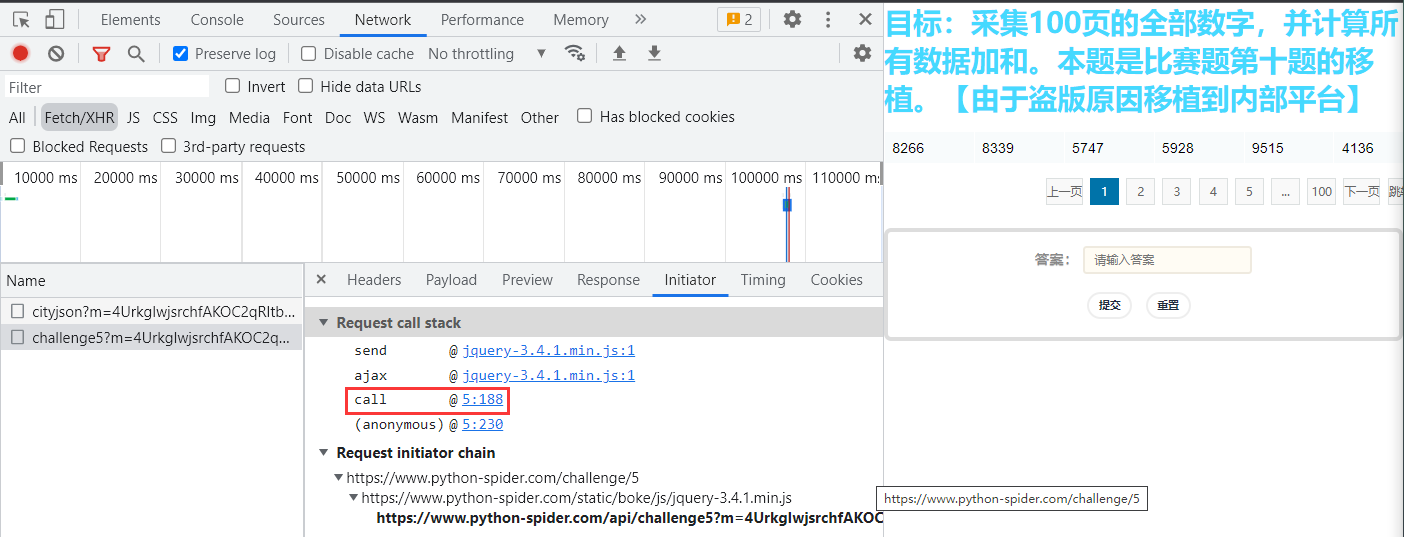Open DevTools settings gear

[792, 19]
